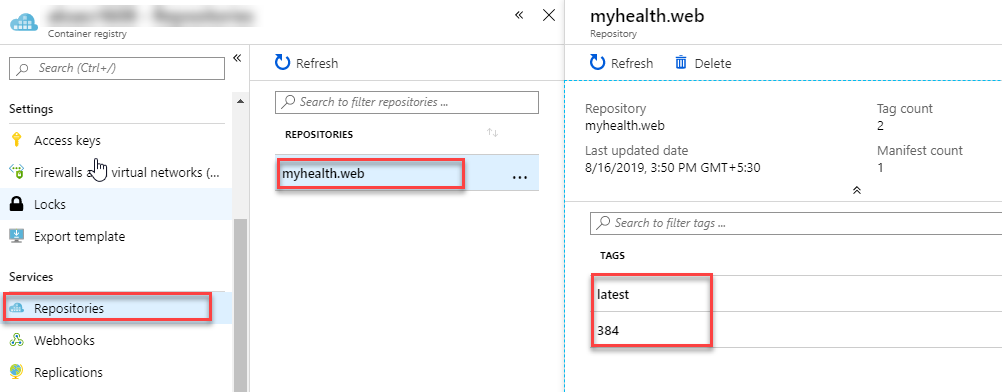
Task: Click the Repositories cloud icon
Action: point(17,308)
